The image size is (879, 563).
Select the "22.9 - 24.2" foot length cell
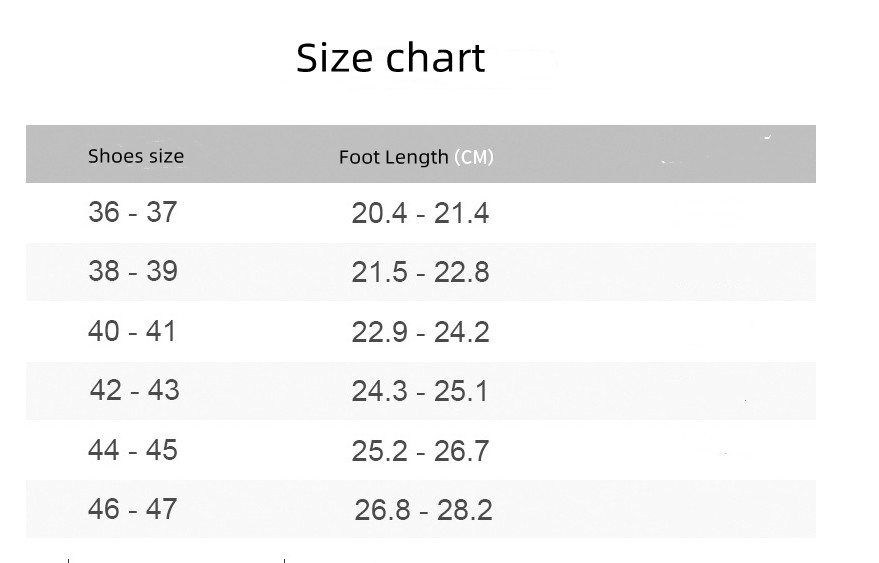pos(420,332)
